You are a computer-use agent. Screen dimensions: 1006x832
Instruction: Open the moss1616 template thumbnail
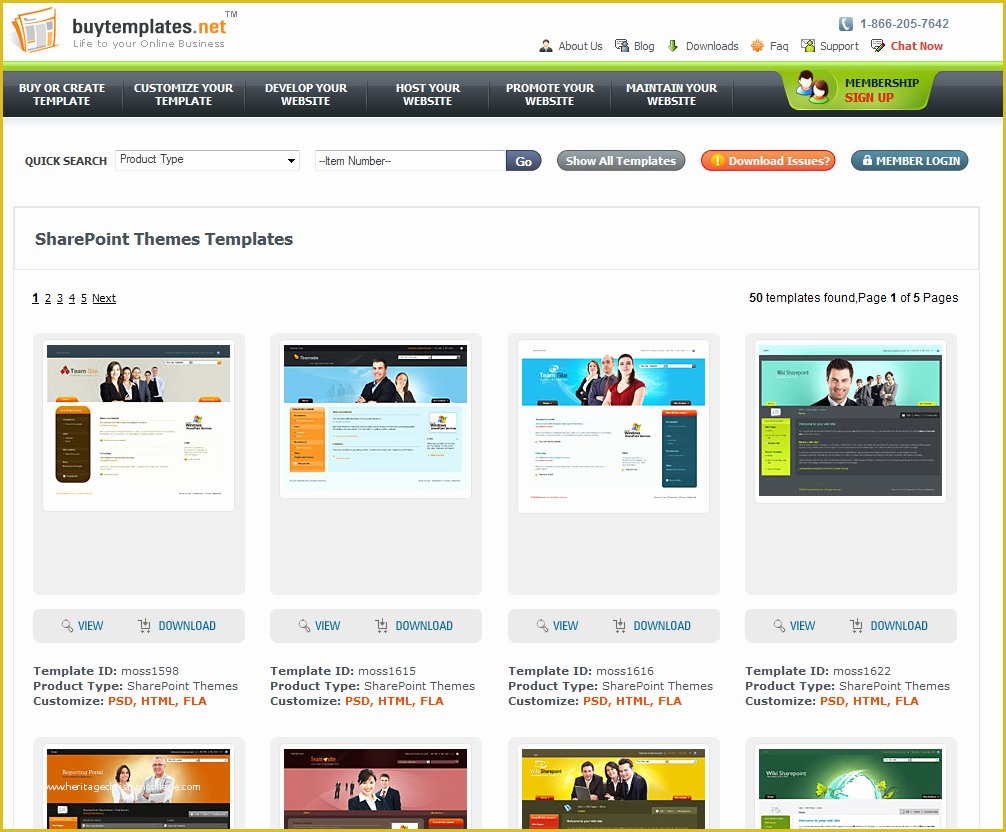[613, 427]
